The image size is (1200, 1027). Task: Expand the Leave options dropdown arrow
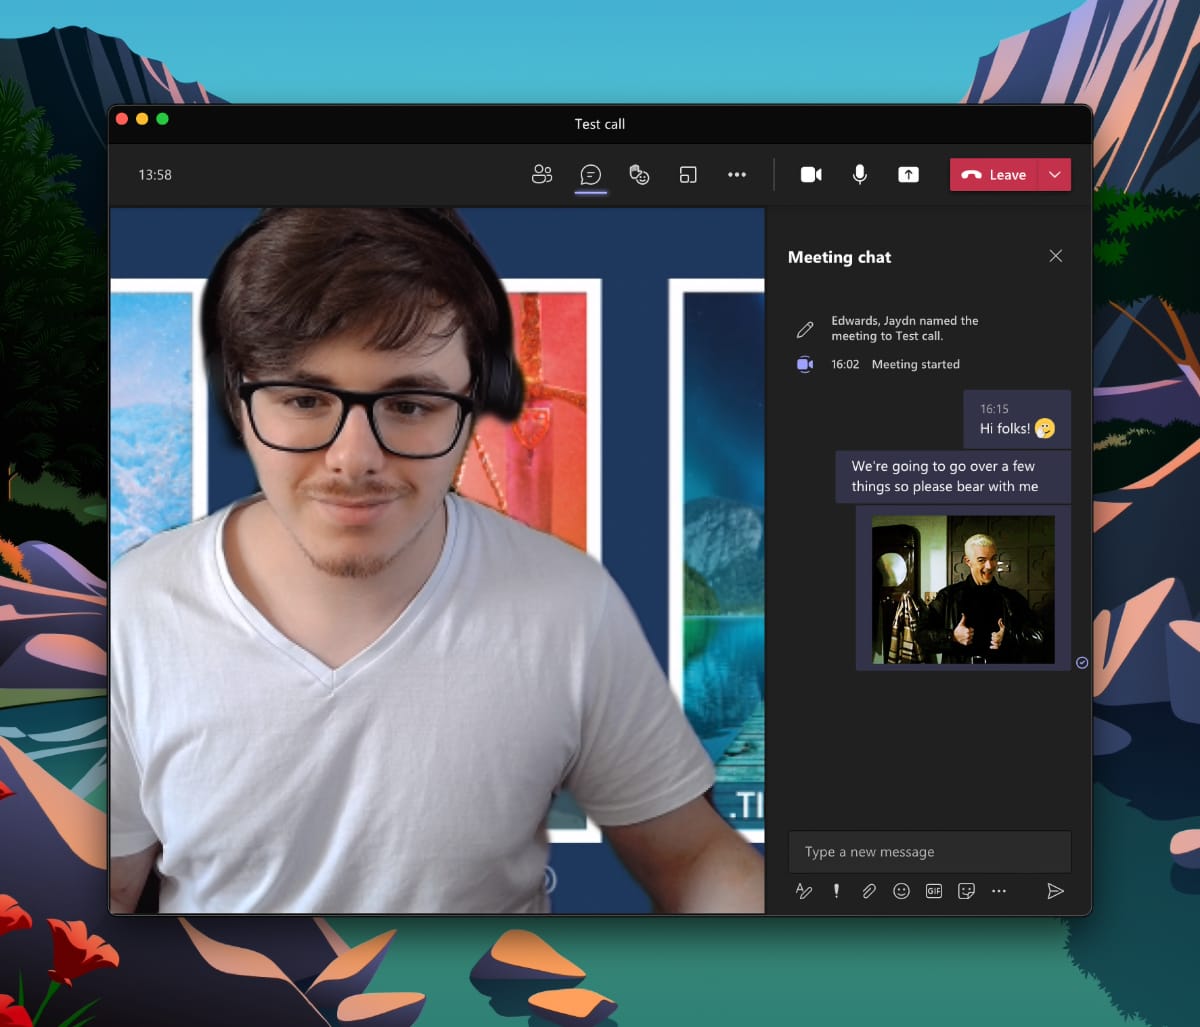pos(1055,175)
